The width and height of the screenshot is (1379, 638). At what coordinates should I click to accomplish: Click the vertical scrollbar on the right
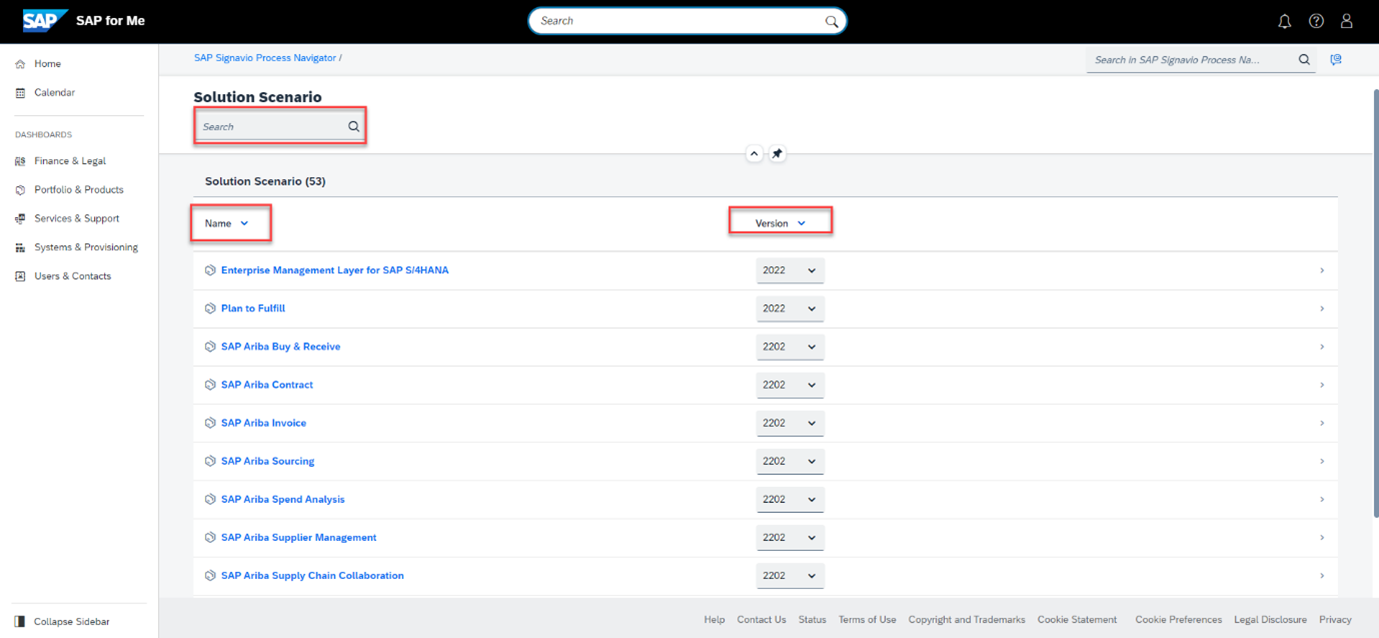tap(1374, 300)
